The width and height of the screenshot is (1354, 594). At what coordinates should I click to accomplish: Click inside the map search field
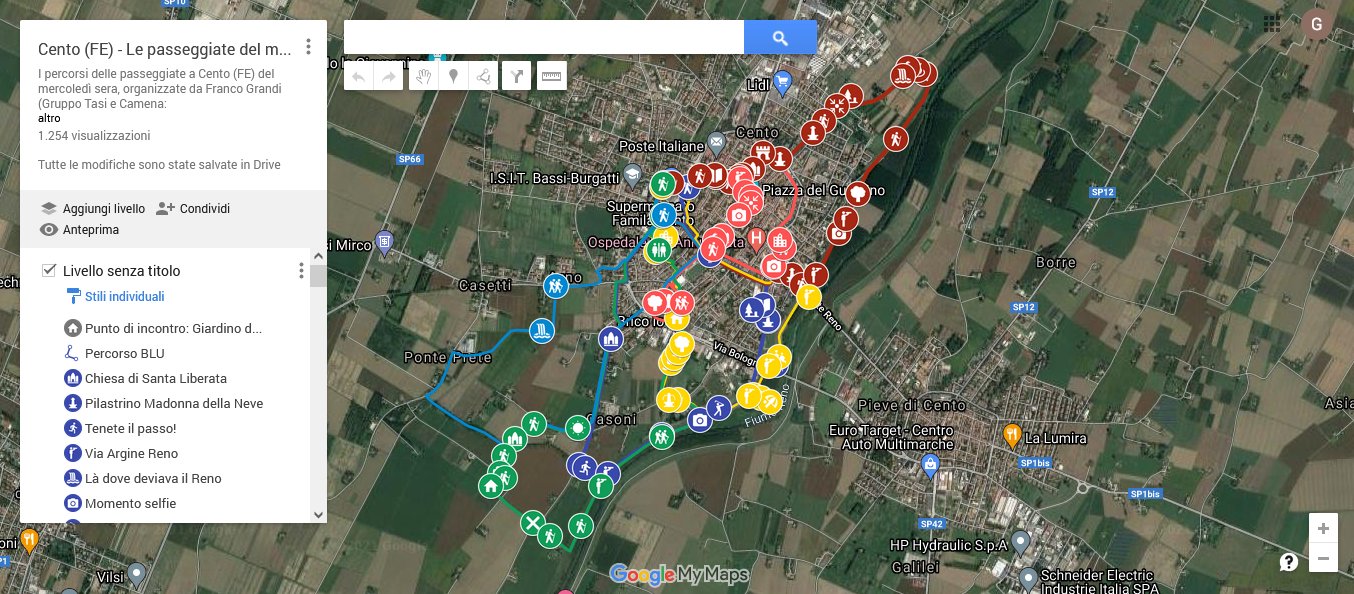[543, 38]
